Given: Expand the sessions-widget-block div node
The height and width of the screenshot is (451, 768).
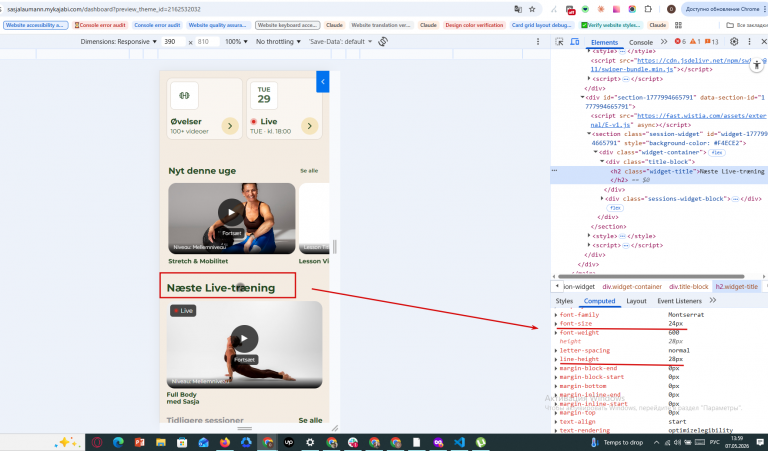Looking at the screenshot, I should pyautogui.click(x=602, y=198).
